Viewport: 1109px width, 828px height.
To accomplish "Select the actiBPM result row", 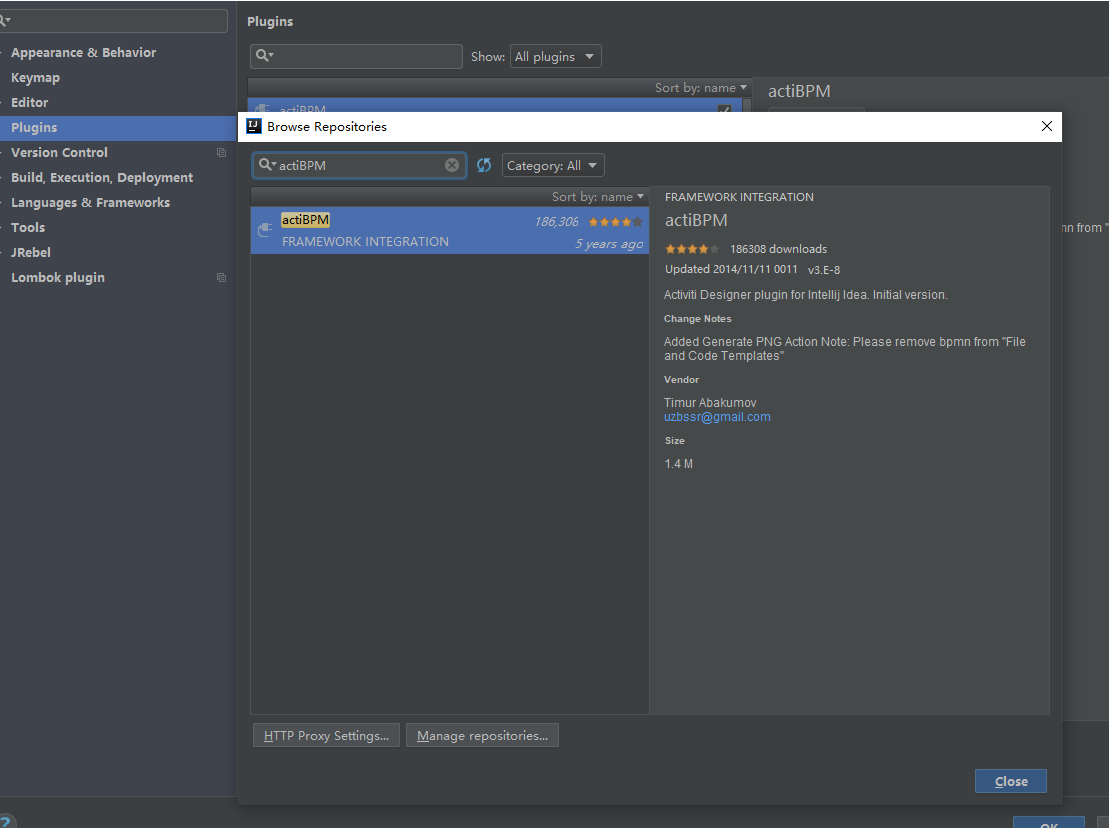I will 450,231.
